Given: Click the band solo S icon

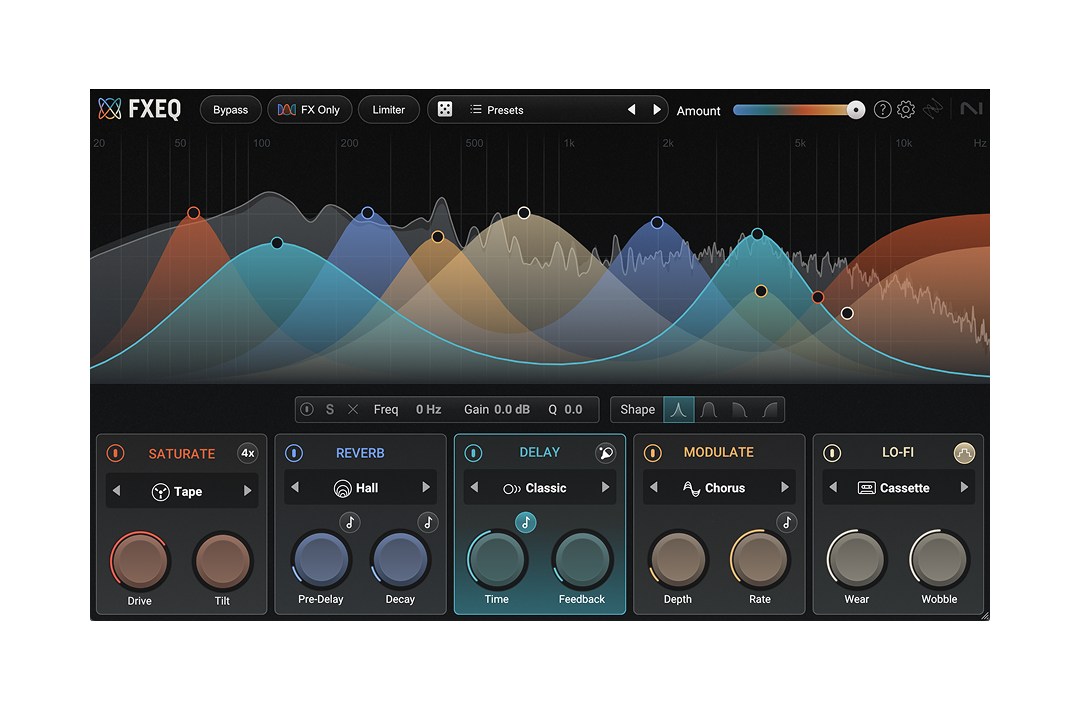Looking at the screenshot, I should [x=330, y=410].
